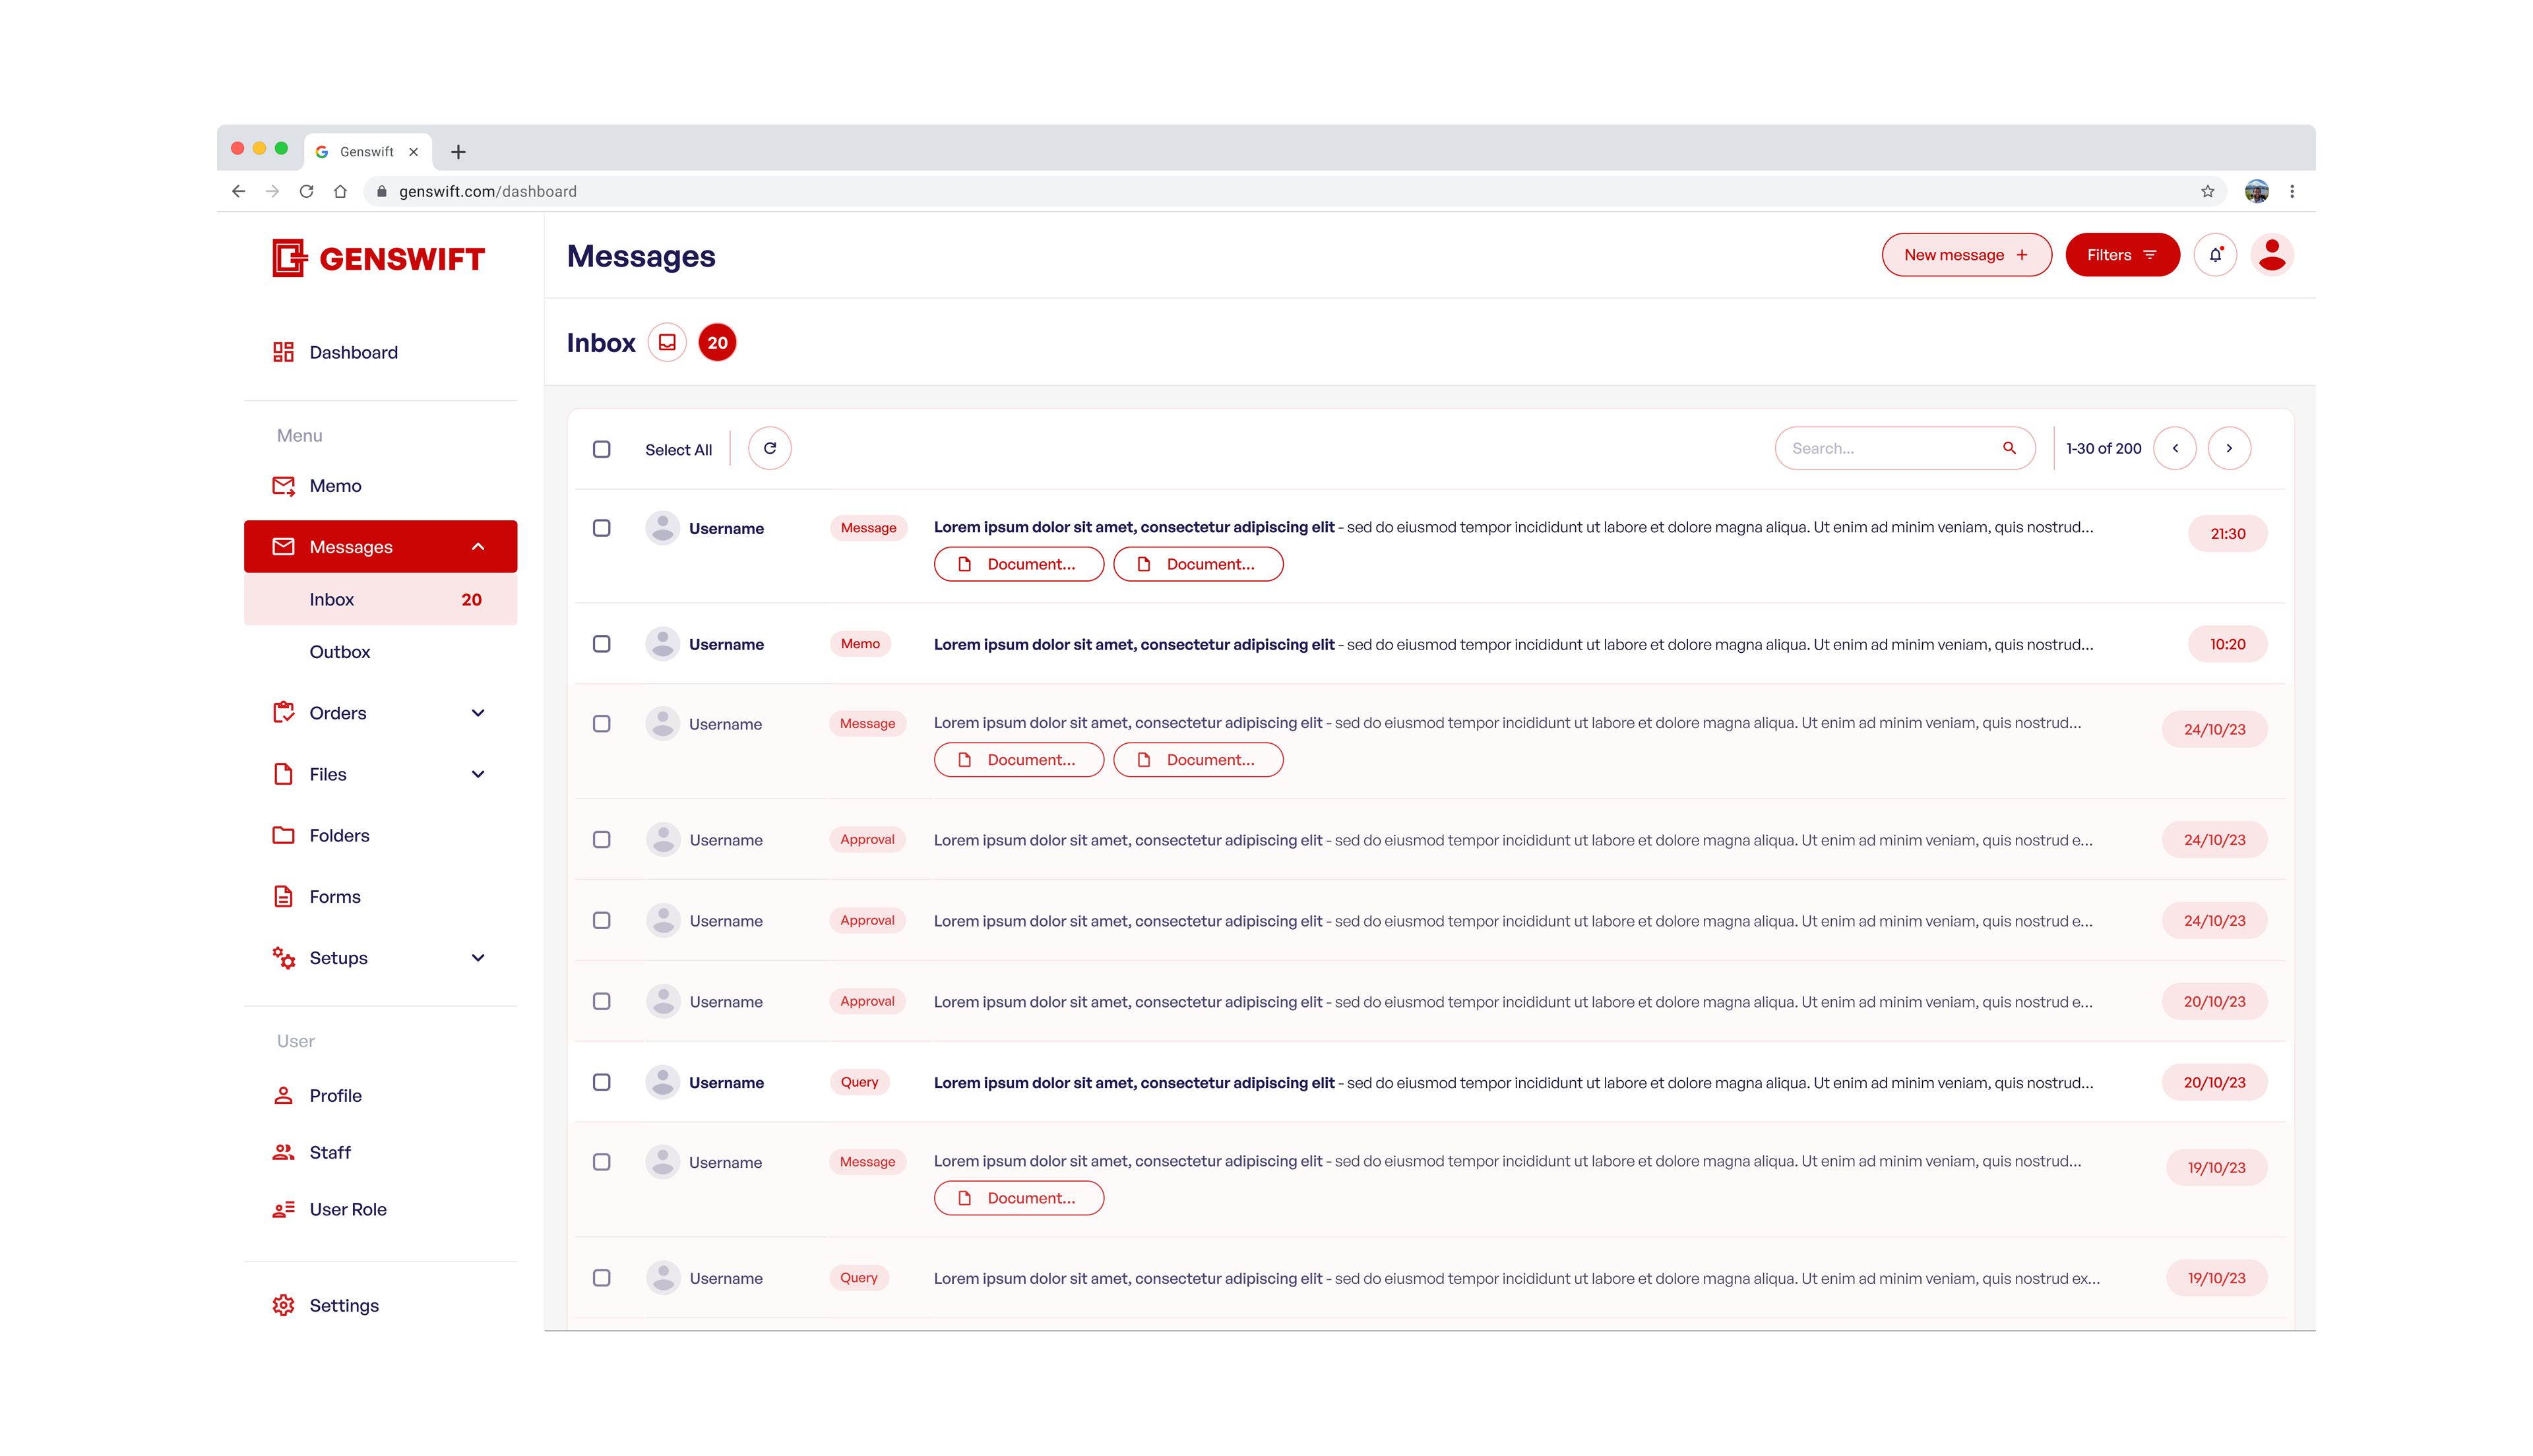Viewport: 2533px width, 1456px height.
Task: Open the Outbox tab
Action: [340, 651]
